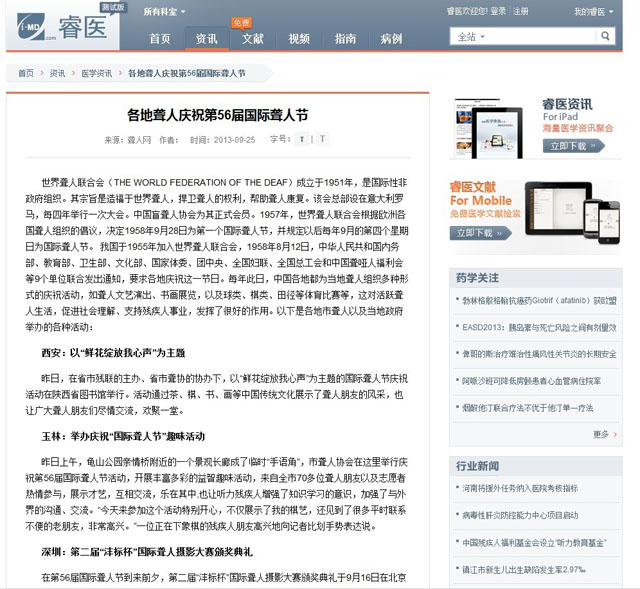The height and width of the screenshot is (589, 640).
Task: Go to the 首页 nav tab
Action: click(160, 39)
